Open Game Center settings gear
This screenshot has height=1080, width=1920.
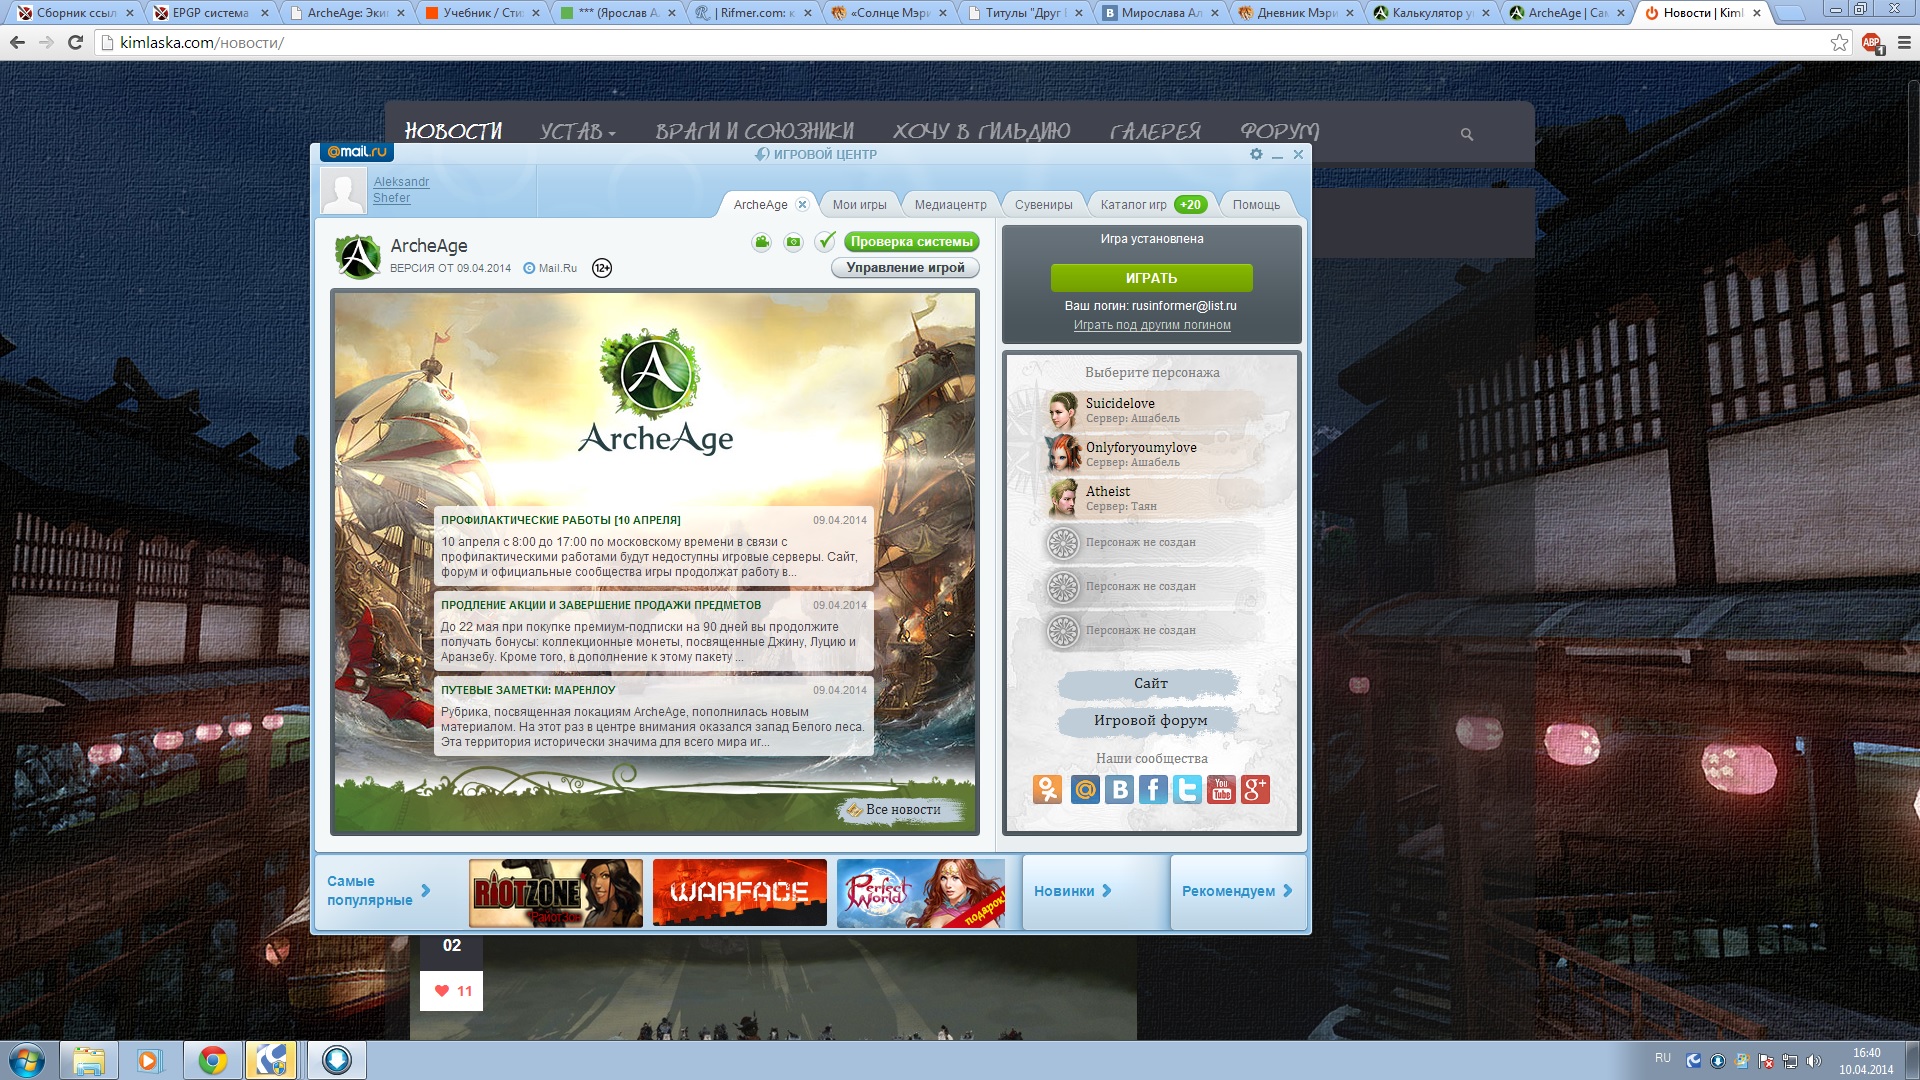pyautogui.click(x=1256, y=154)
